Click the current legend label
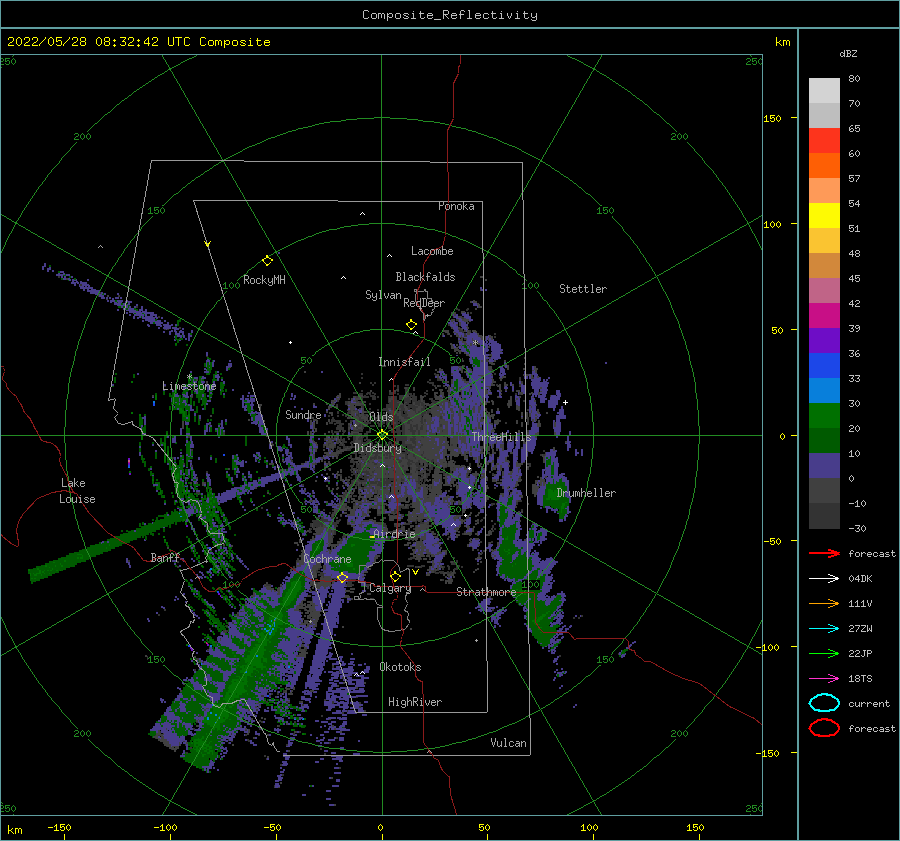900x841 pixels. [869, 704]
